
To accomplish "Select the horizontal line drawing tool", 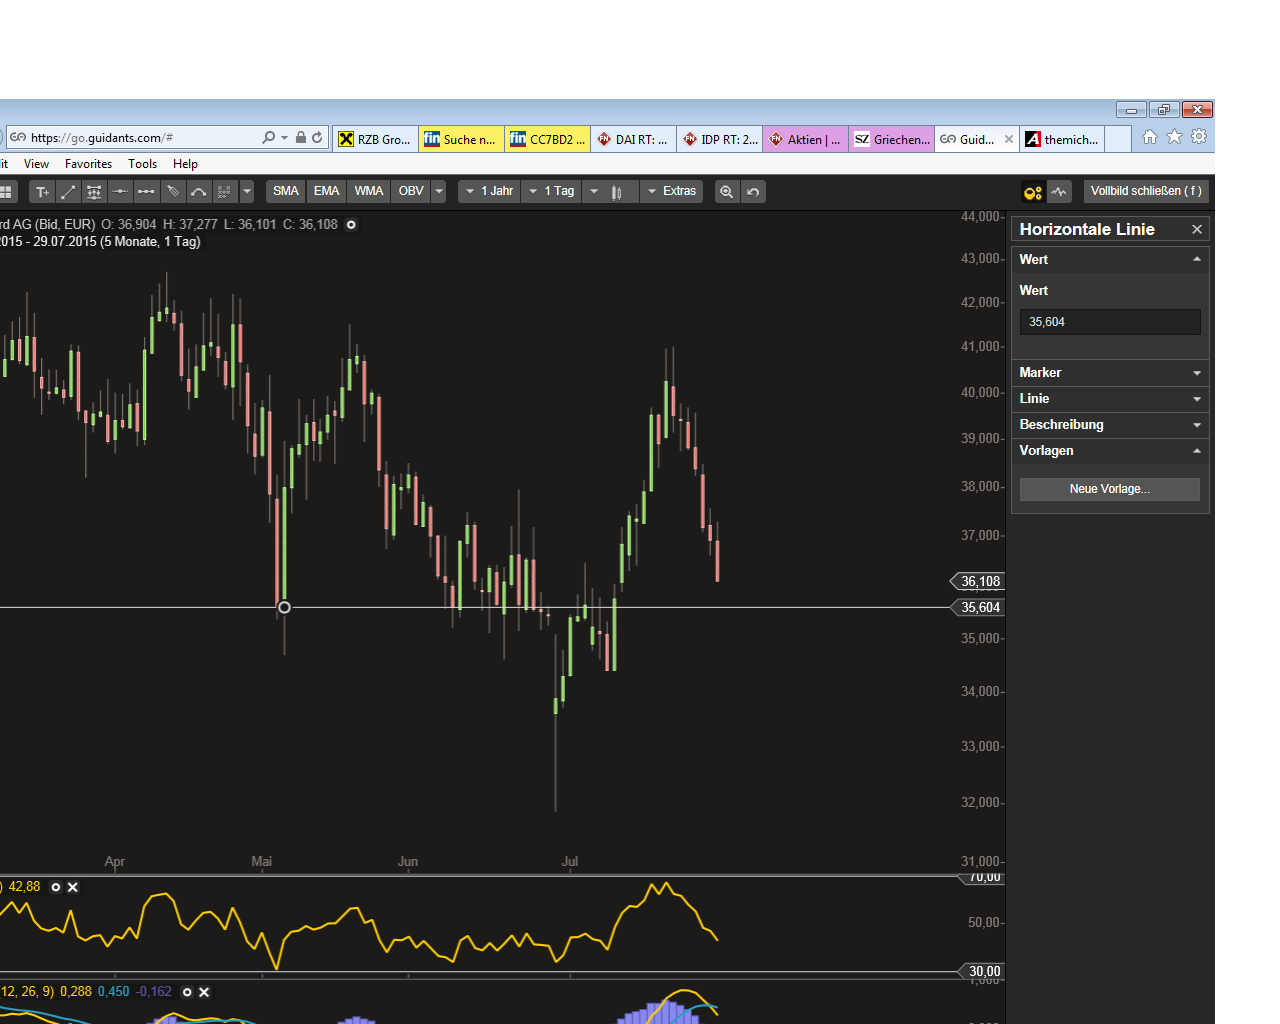I will click(120, 191).
